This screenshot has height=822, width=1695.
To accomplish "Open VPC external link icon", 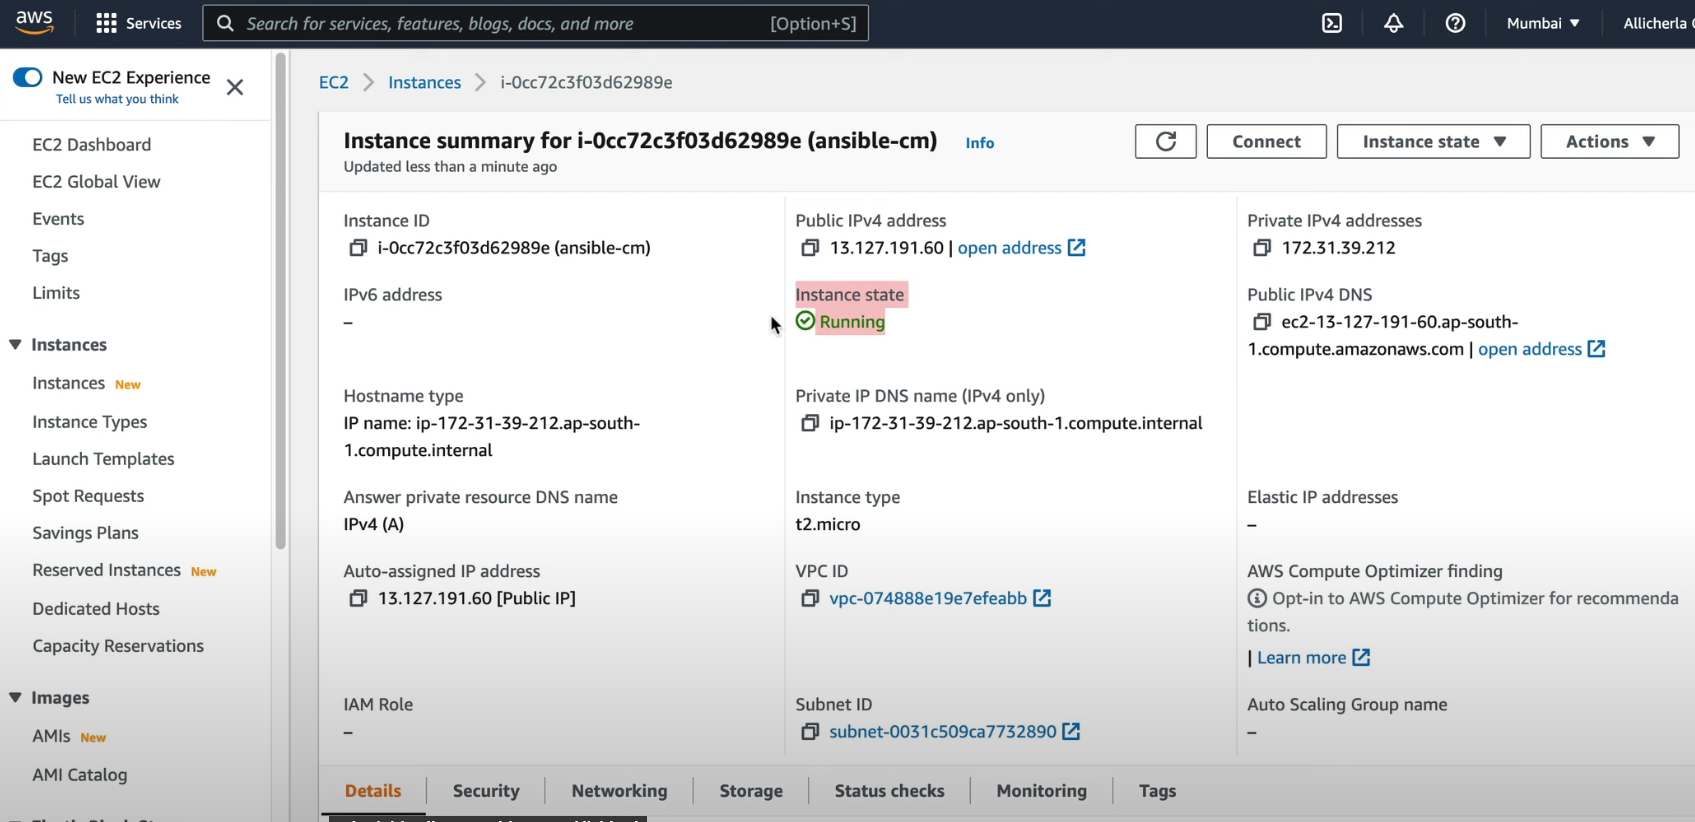I will point(1042,598).
